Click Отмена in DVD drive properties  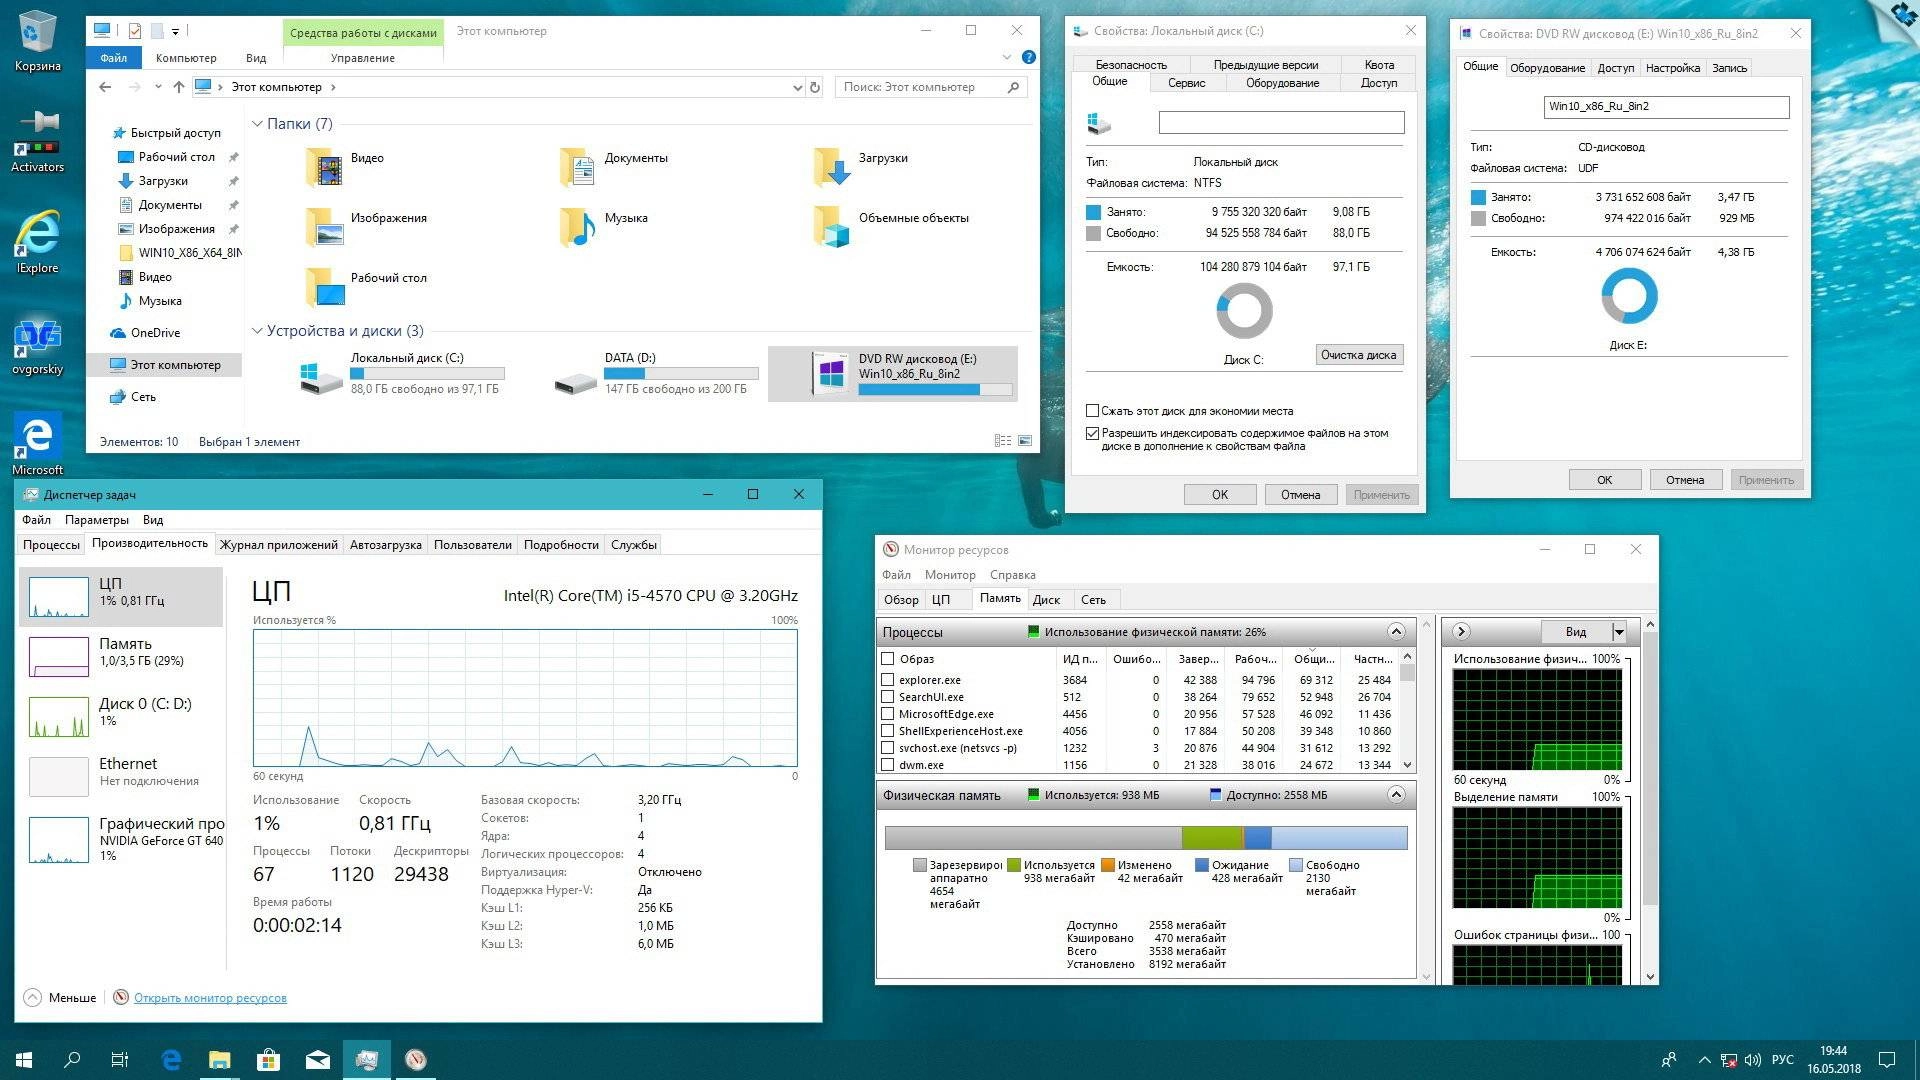click(1685, 480)
